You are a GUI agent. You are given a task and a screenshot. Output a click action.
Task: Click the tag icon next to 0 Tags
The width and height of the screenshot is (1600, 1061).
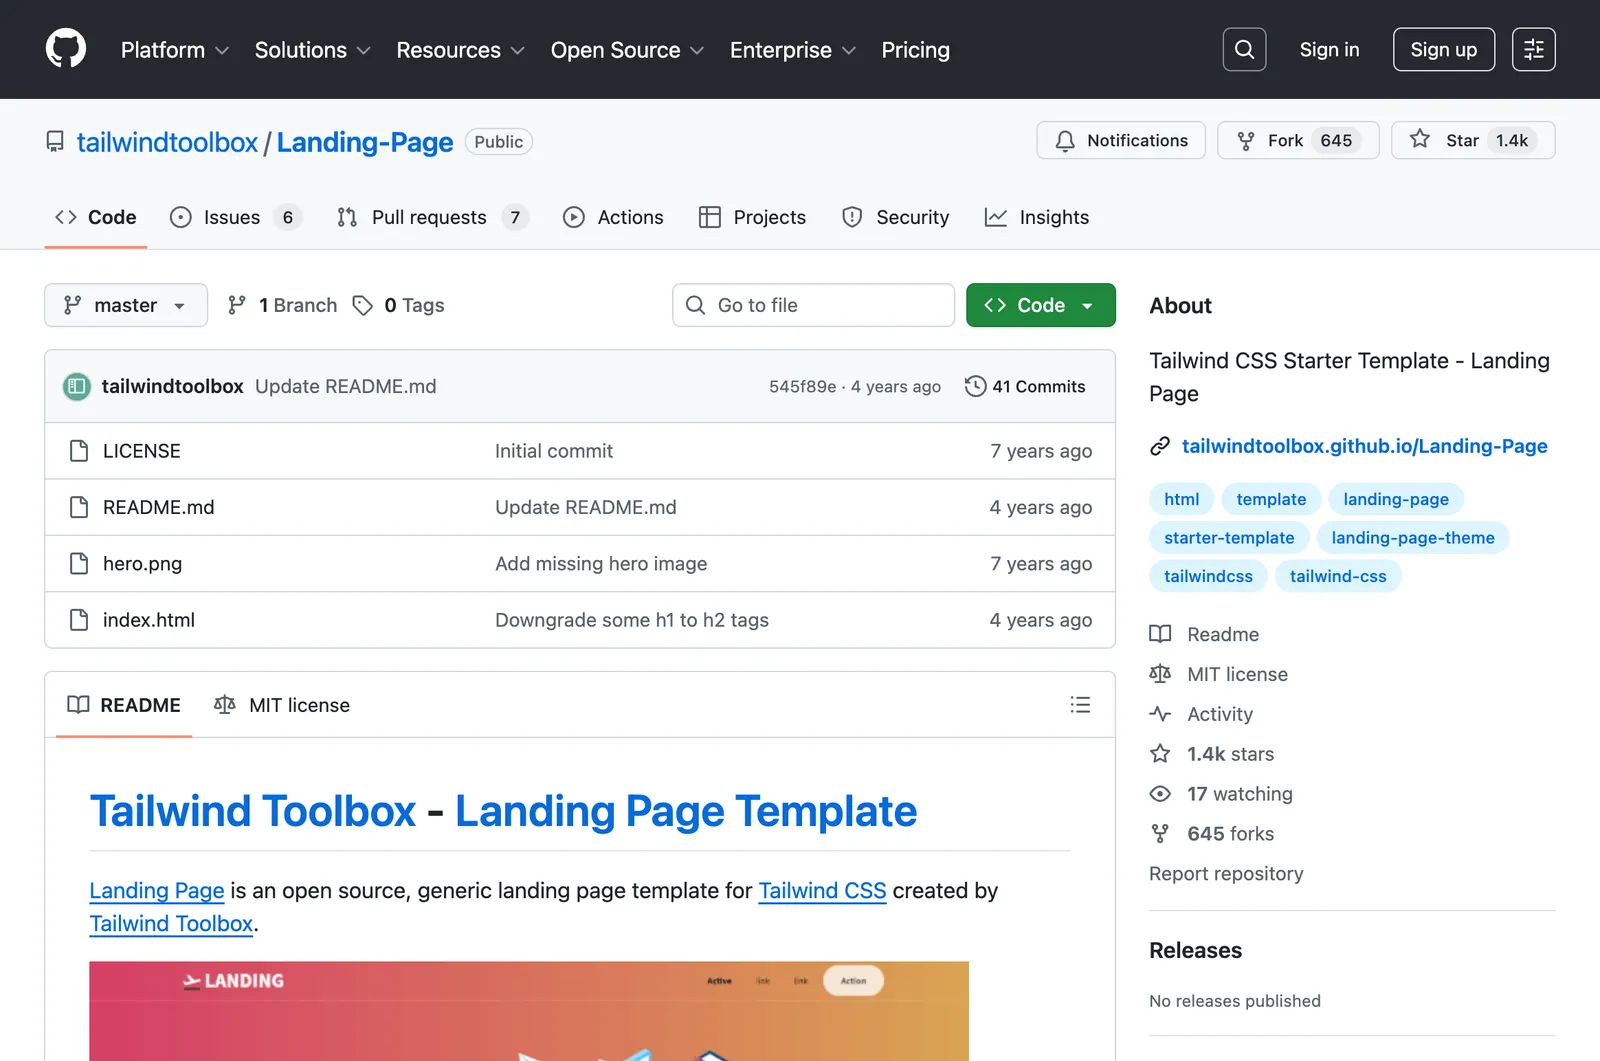point(363,305)
